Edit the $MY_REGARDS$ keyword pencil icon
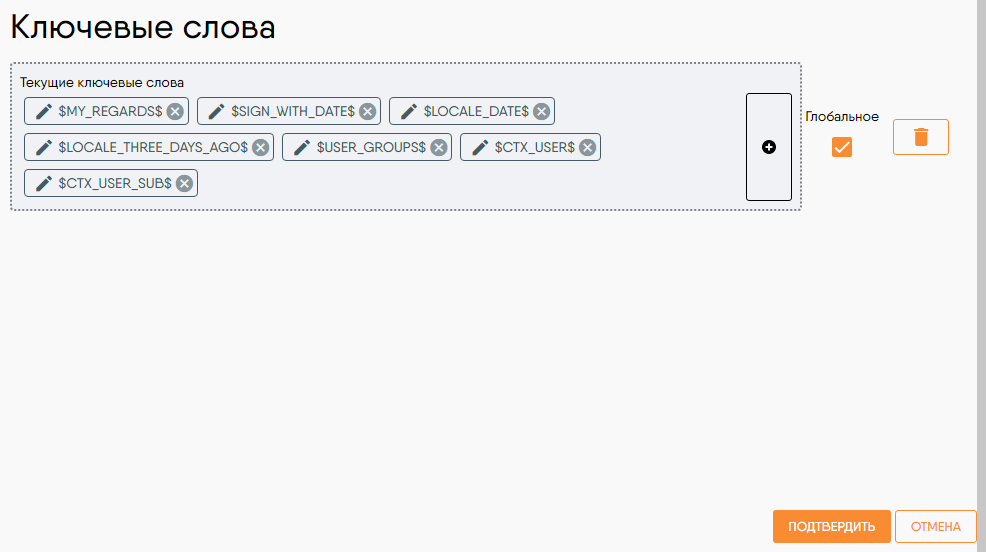The height and width of the screenshot is (552, 986). (x=43, y=111)
